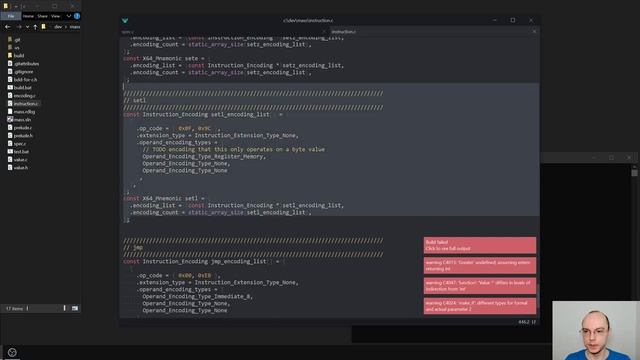Click the warning C4047 notification
This screenshot has width=640, height=360.
click(x=480, y=286)
